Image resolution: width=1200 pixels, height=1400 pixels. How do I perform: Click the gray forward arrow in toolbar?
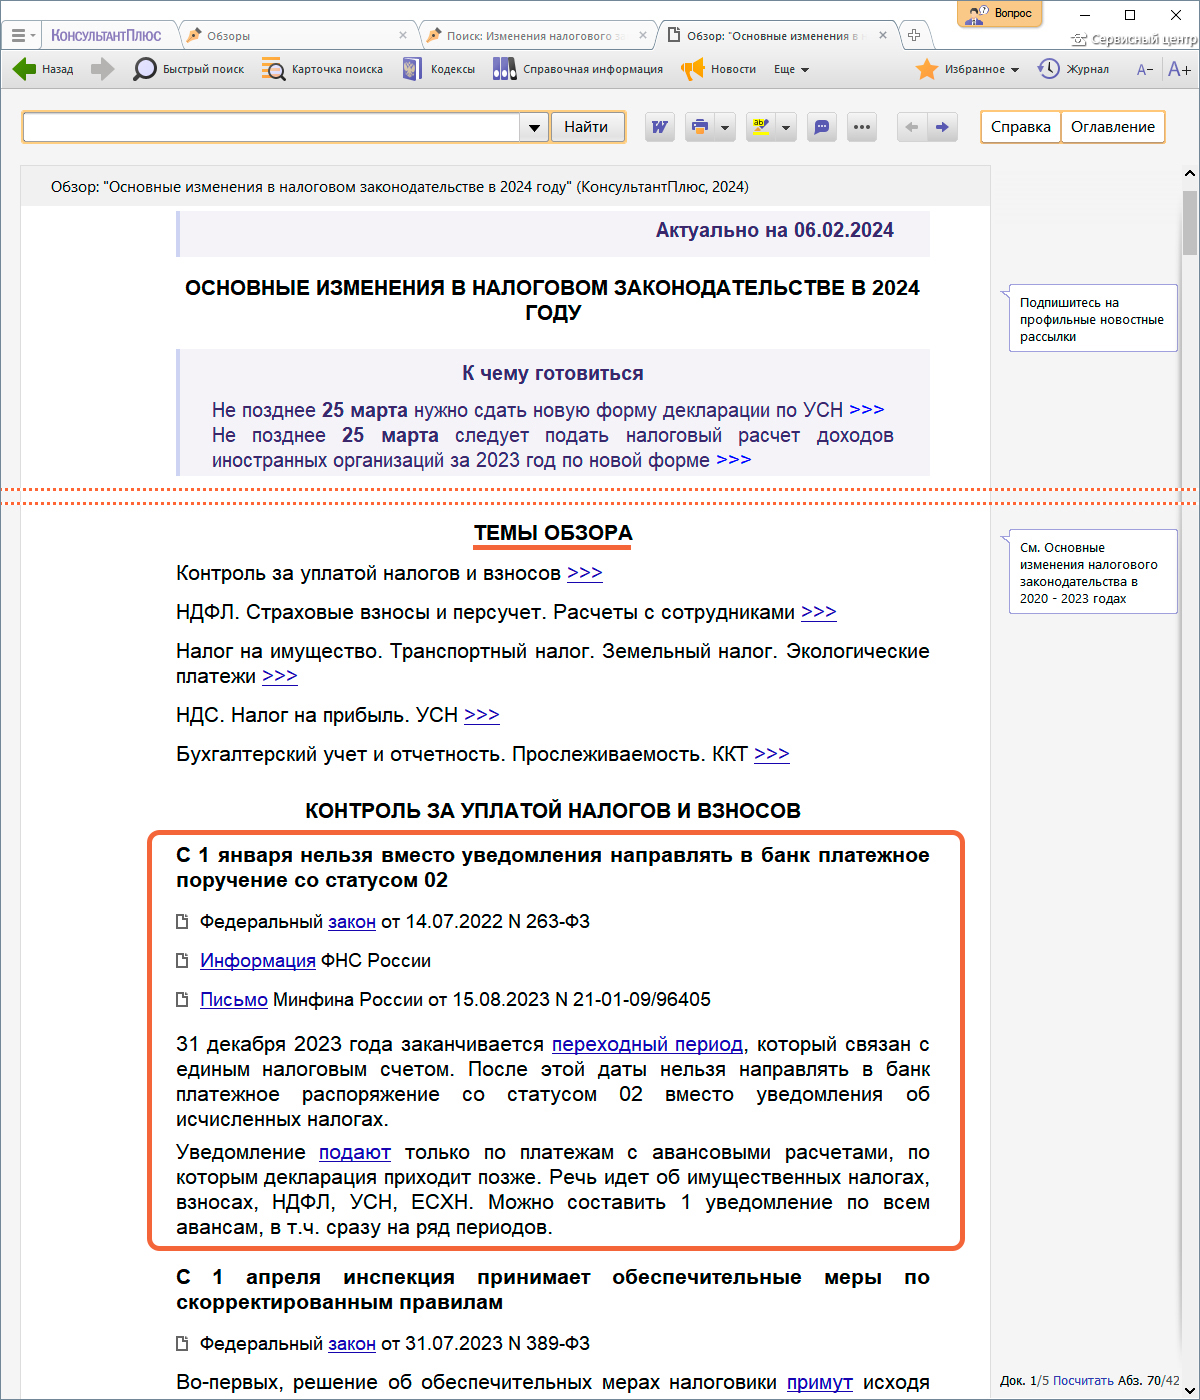(x=102, y=69)
